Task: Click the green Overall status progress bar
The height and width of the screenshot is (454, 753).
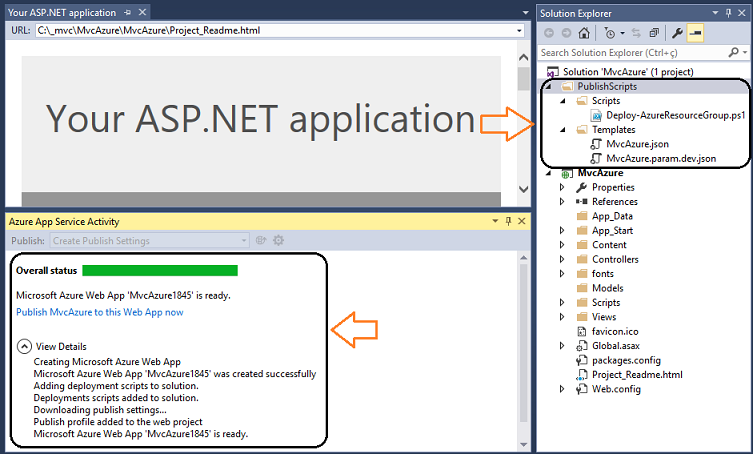Action: coord(160,270)
